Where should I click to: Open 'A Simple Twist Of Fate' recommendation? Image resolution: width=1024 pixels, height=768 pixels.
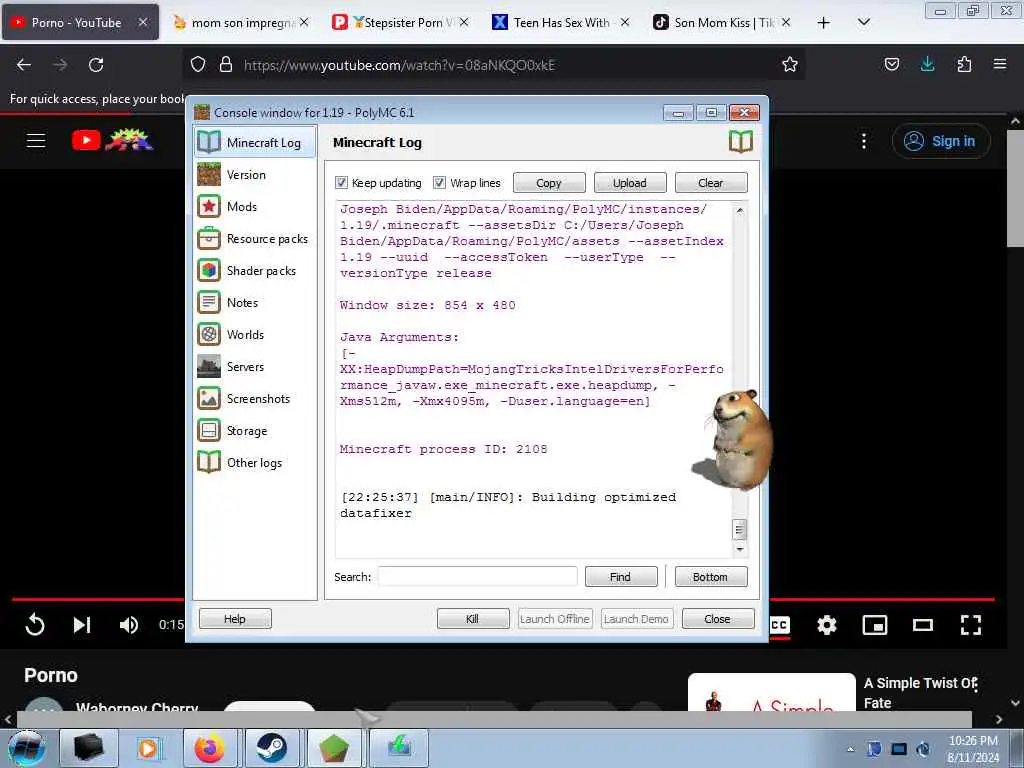click(x=920, y=692)
